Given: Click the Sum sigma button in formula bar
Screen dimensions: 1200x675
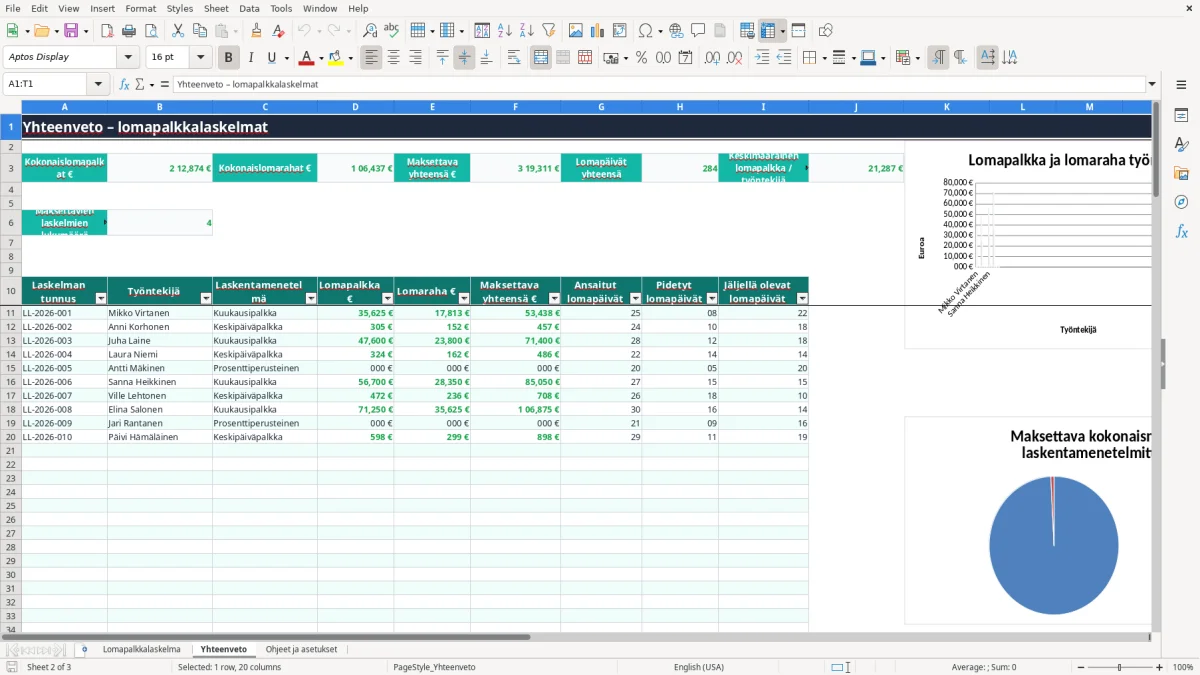Looking at the screenshot, I should (139, 85).
